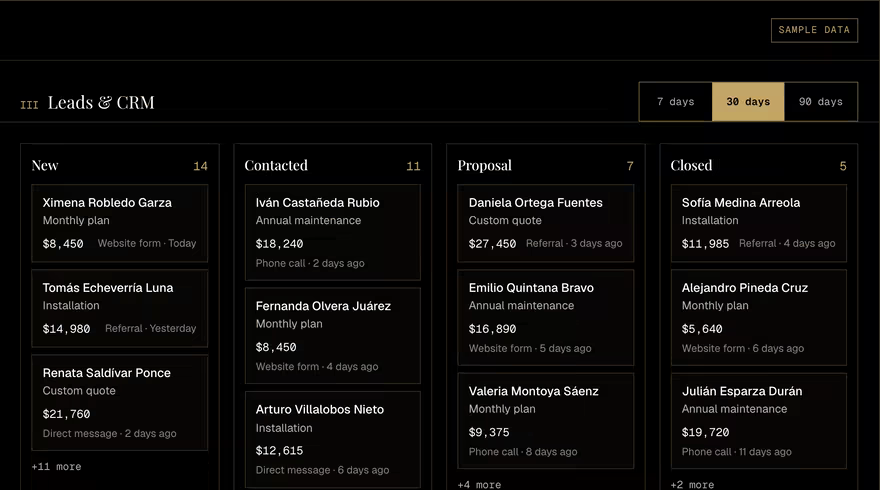Click the Closed column title

pyautogui.click(x=691, y=166)
